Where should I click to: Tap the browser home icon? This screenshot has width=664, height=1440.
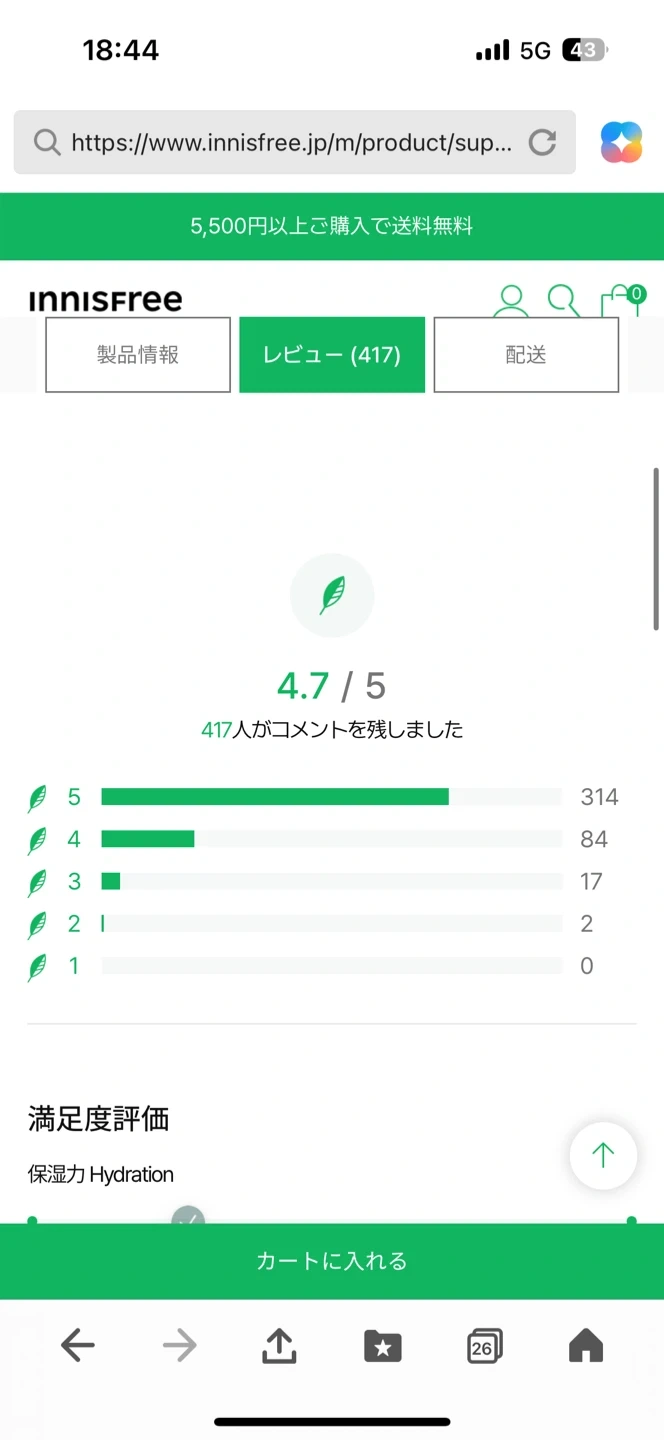point(586,1346)
